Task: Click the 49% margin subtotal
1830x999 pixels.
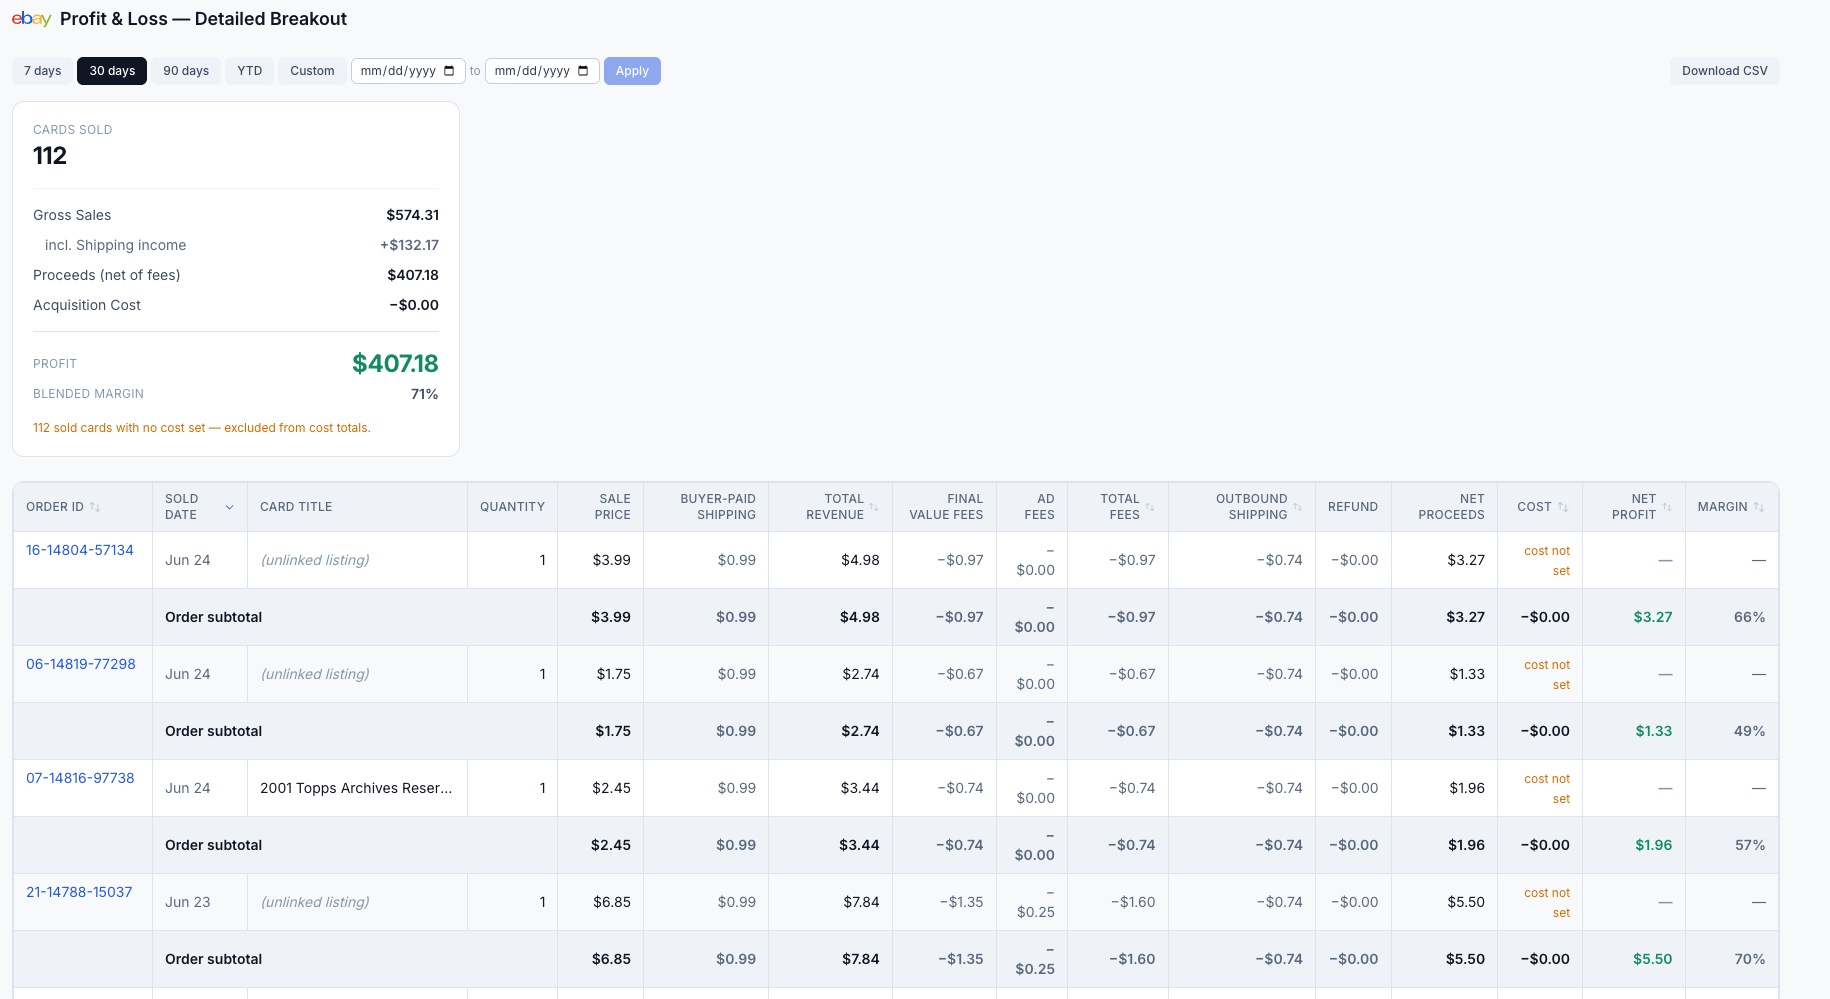Action: click(1750, 731)
